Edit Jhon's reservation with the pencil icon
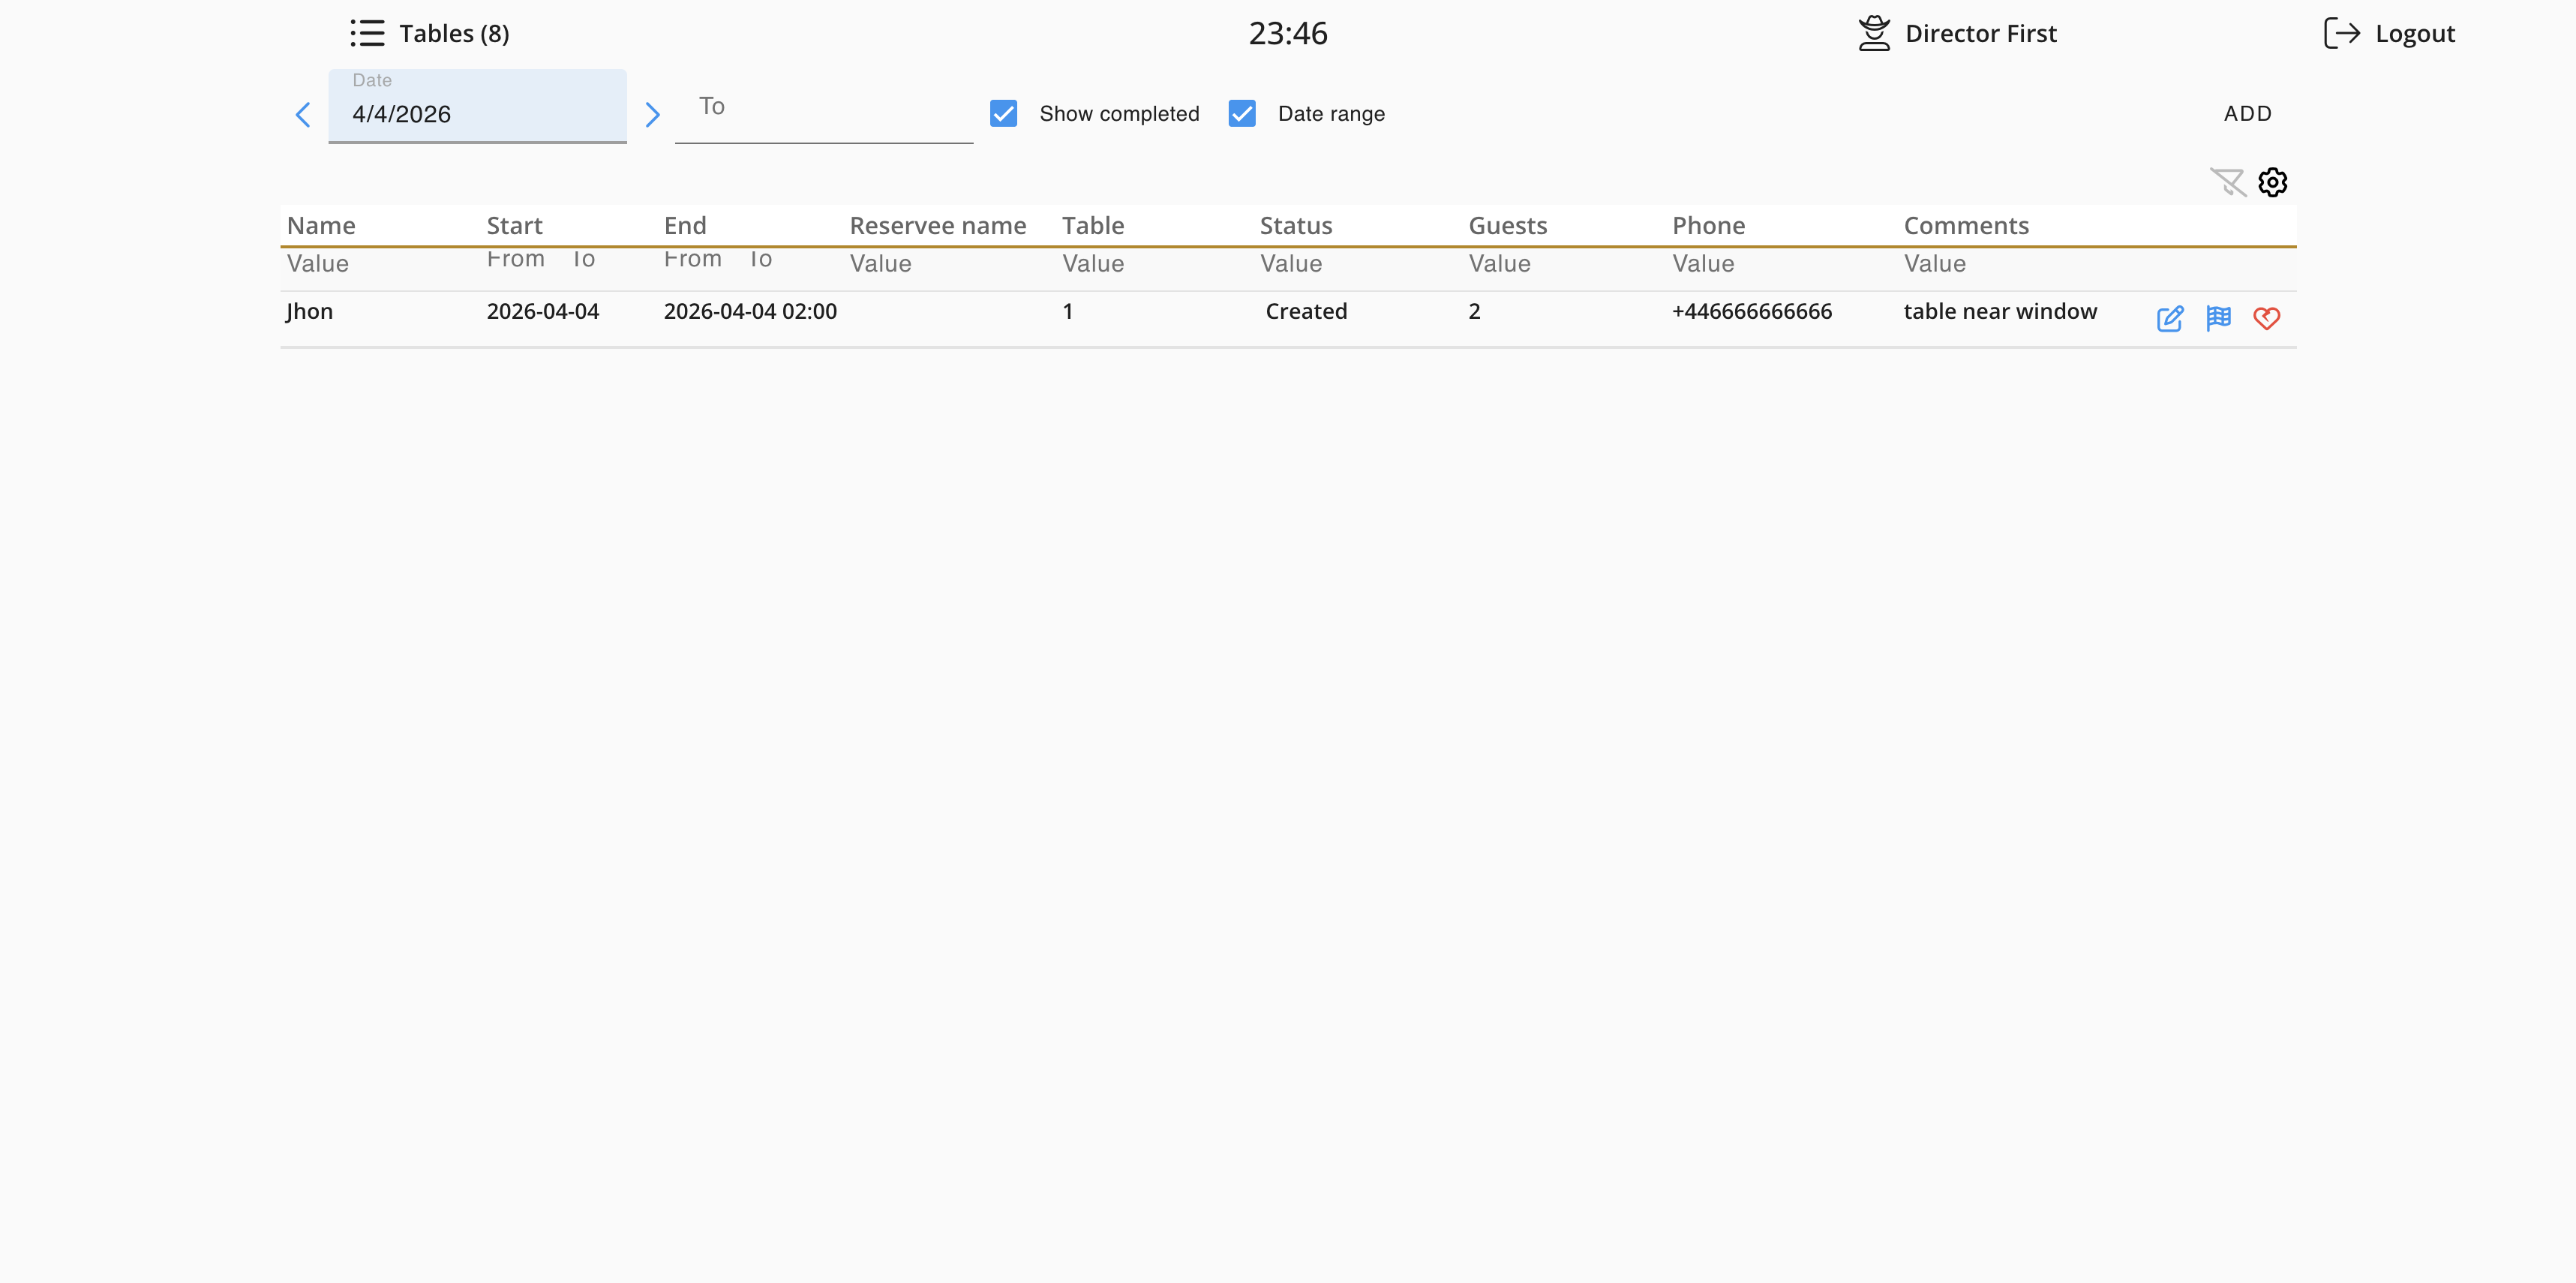 (x=2169, y=318)
